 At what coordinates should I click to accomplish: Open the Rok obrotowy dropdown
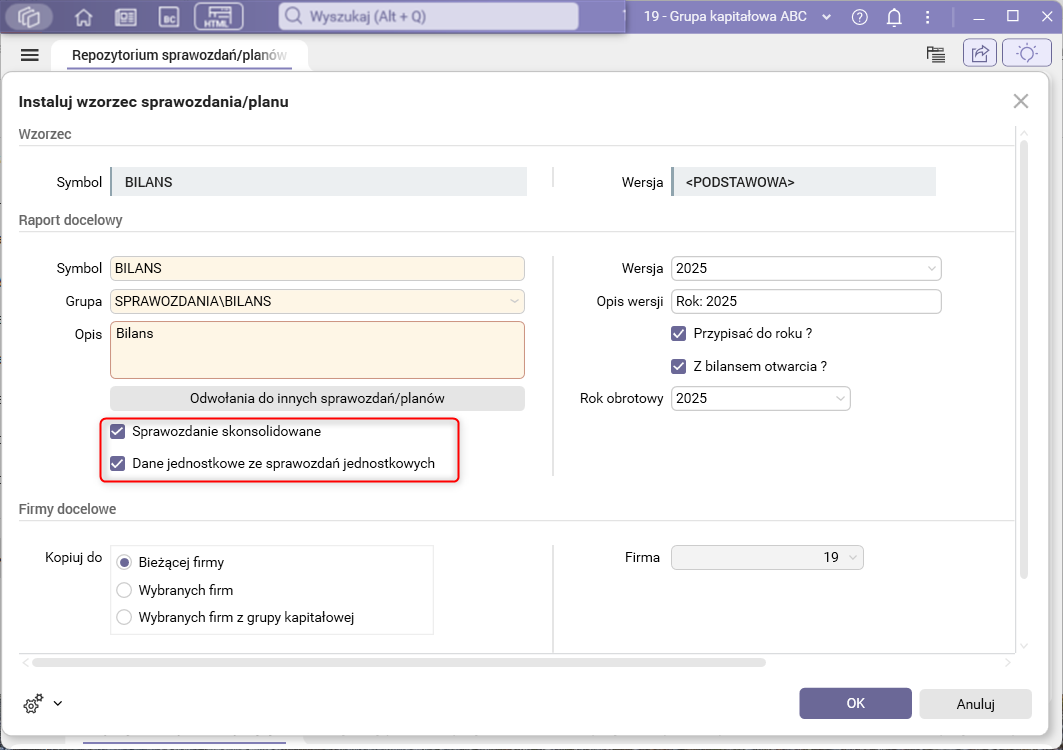click(840, 399)
